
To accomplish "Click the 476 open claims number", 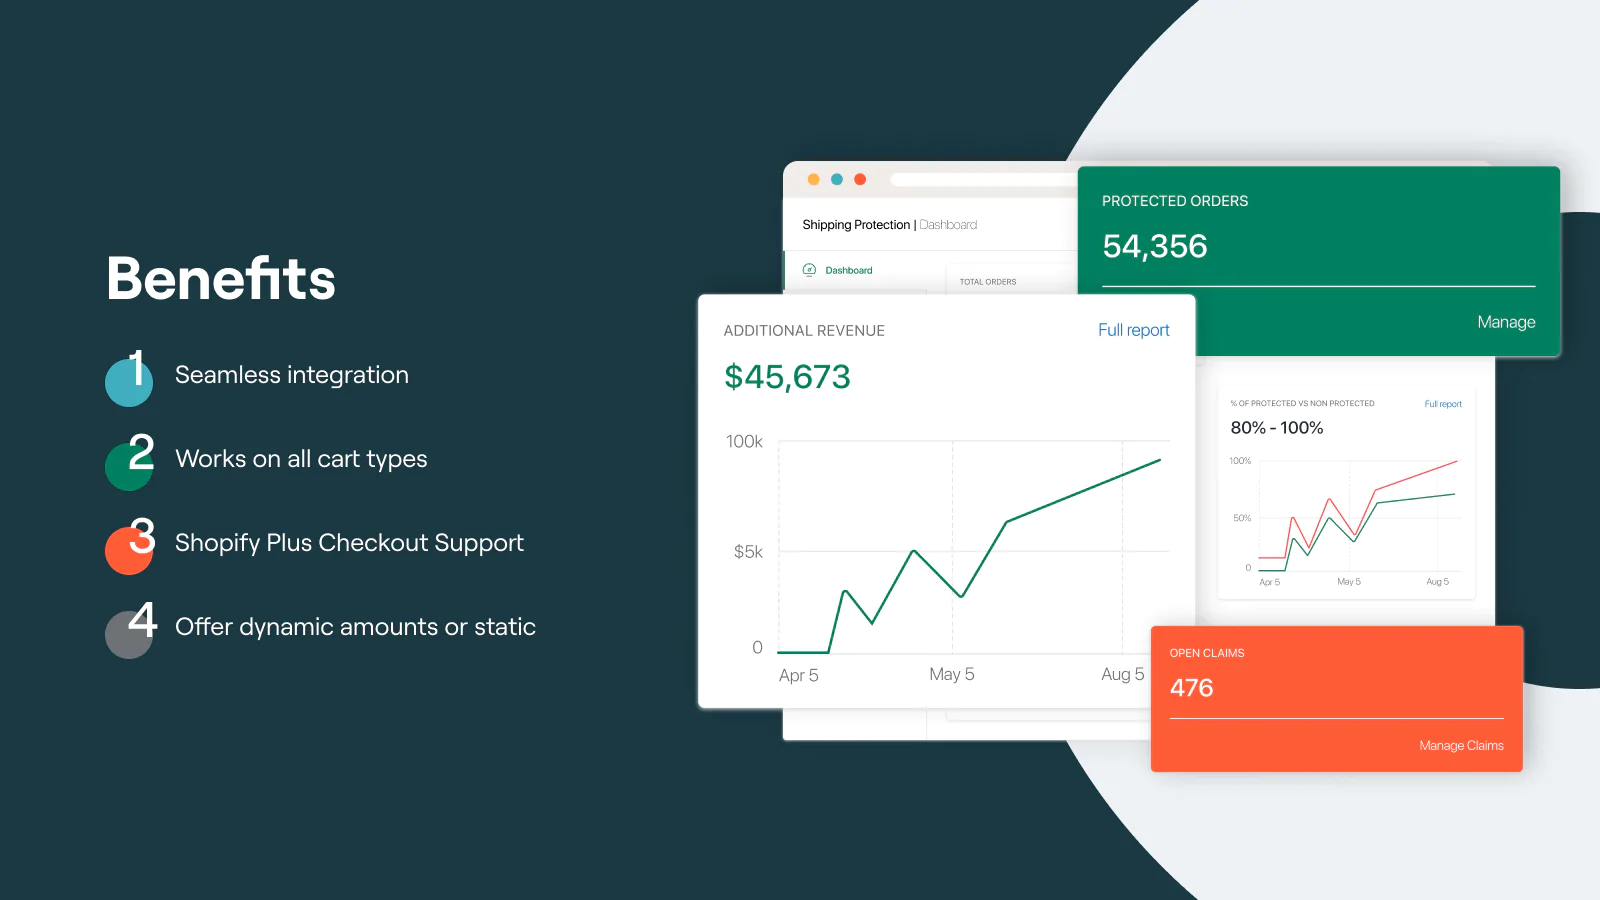I will click(x=1191, y=688).
